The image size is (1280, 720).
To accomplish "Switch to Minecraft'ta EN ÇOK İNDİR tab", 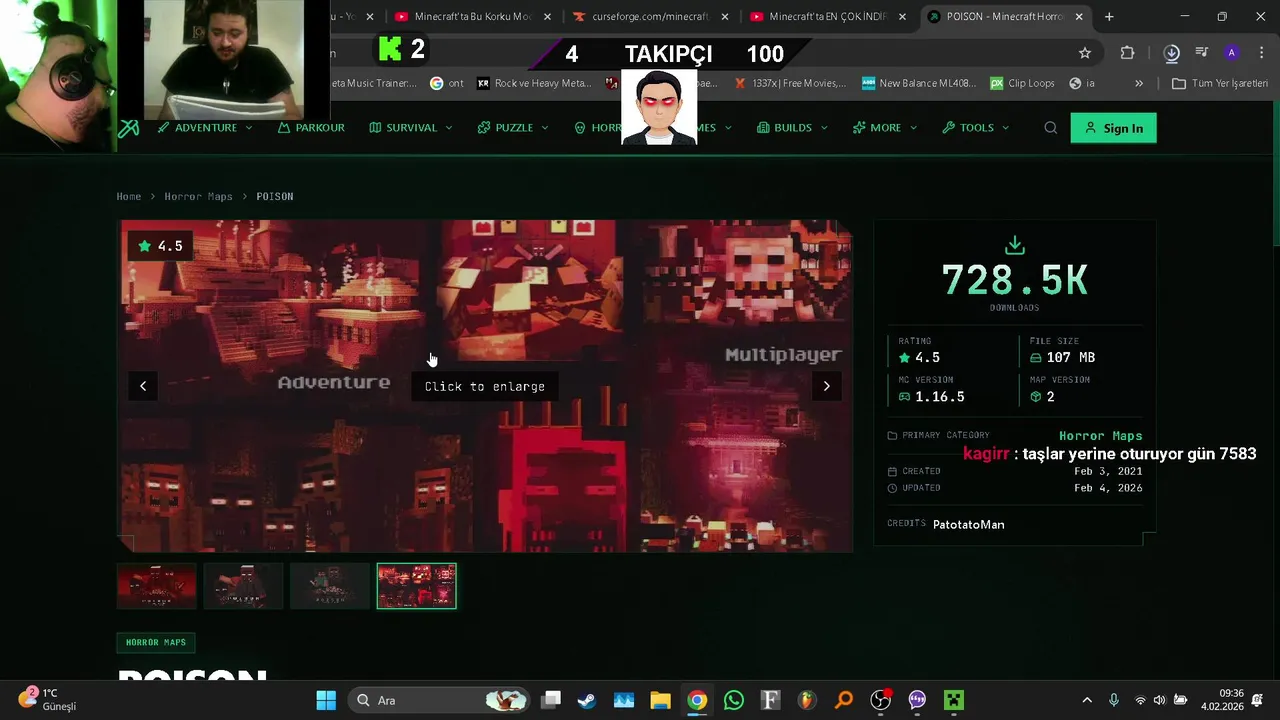I will tap(828, 17).
